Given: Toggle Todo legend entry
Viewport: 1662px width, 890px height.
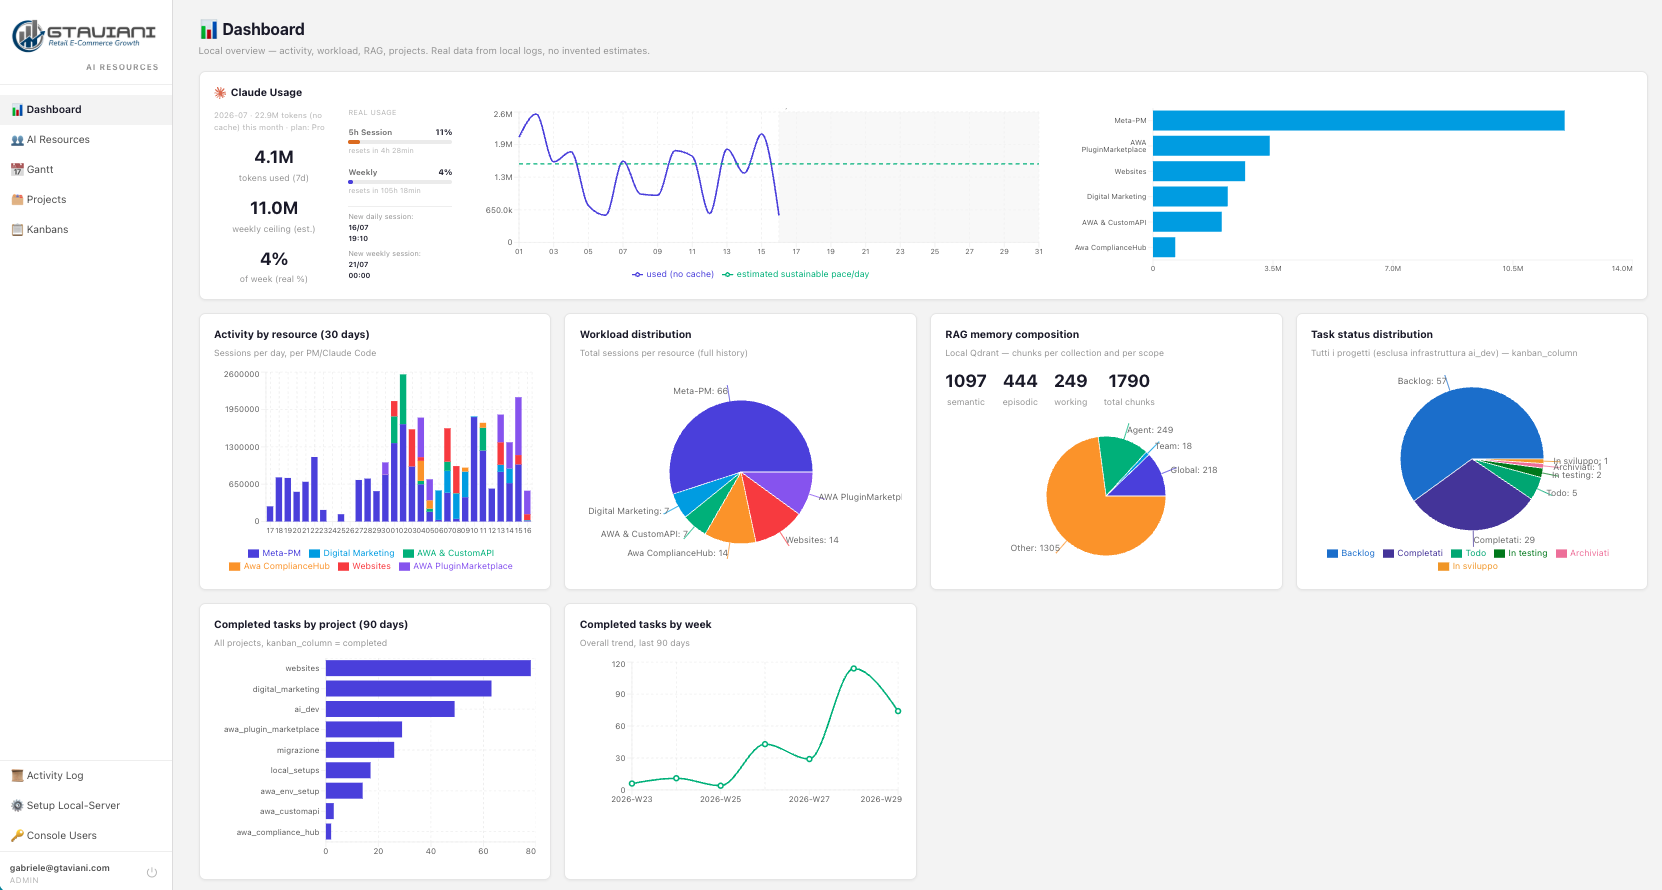Looking at the screenshot, I should (1469, 553).
